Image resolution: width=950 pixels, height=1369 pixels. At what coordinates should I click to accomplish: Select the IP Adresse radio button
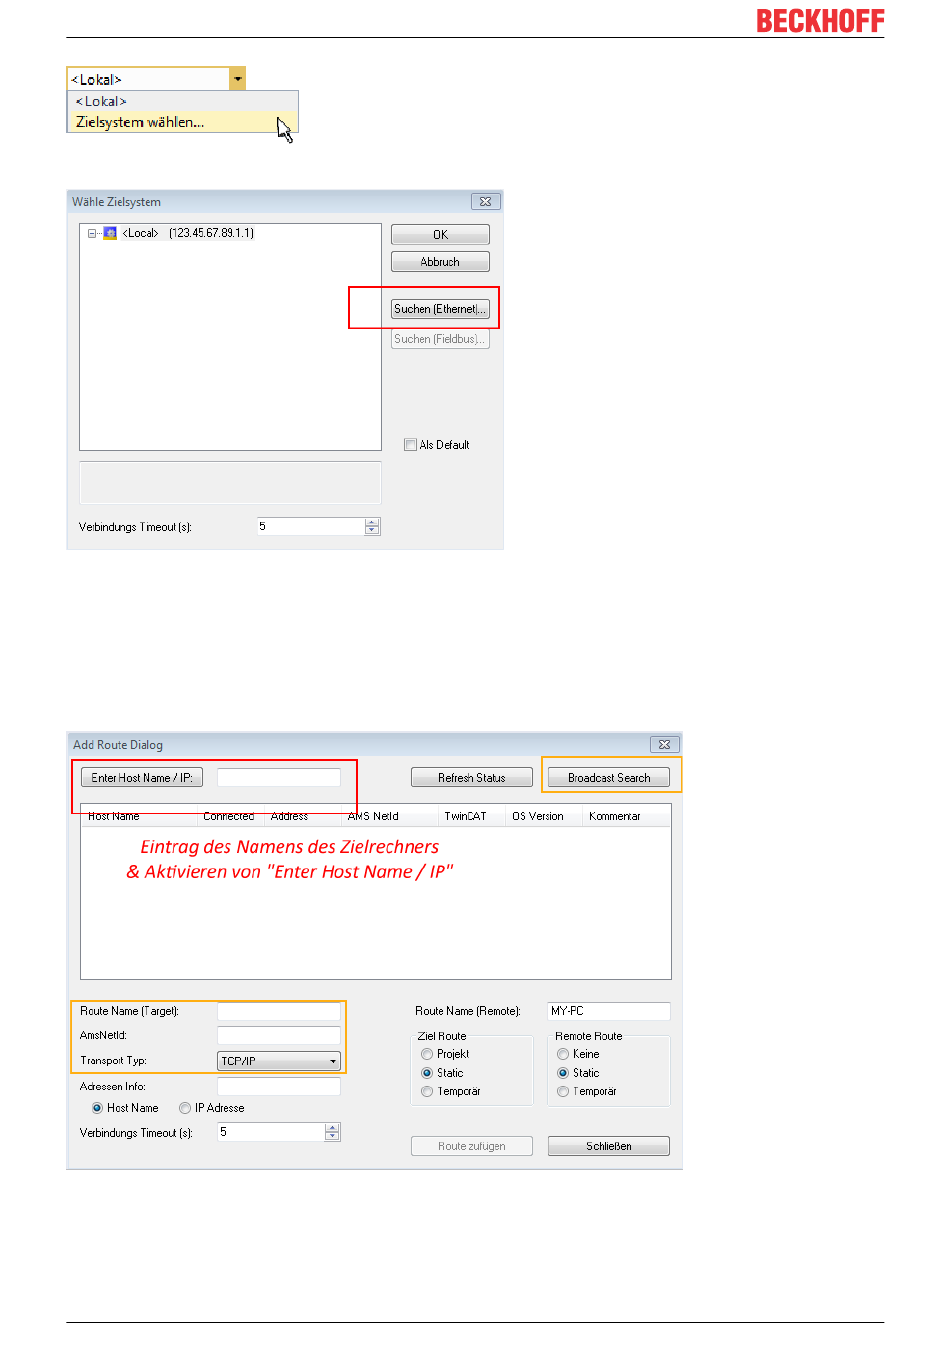[x=185, y=1108]
